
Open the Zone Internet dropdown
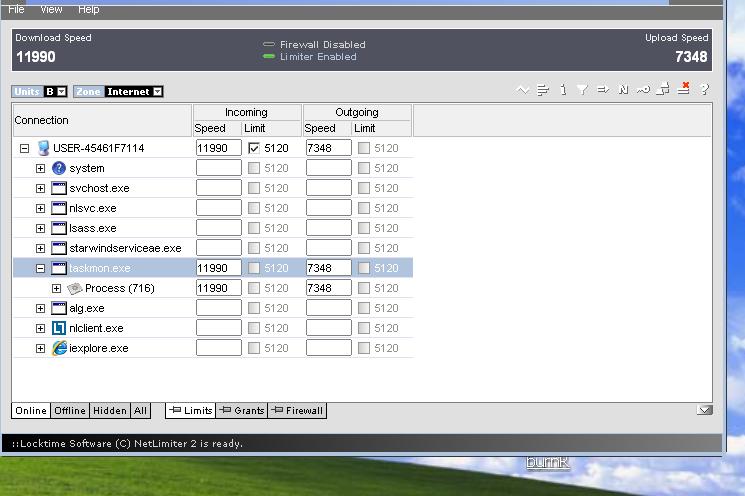click(158, 92)
